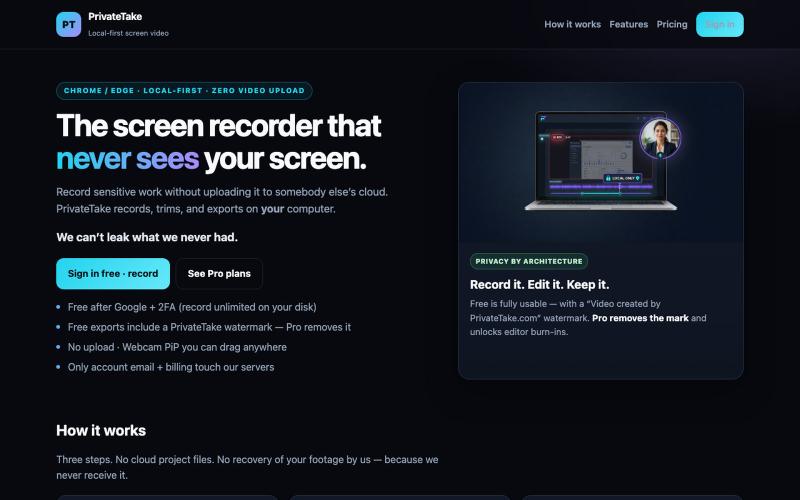Click the 'never sees' gradient headline text
Viewport: 800px width, 500px height.
128,159
